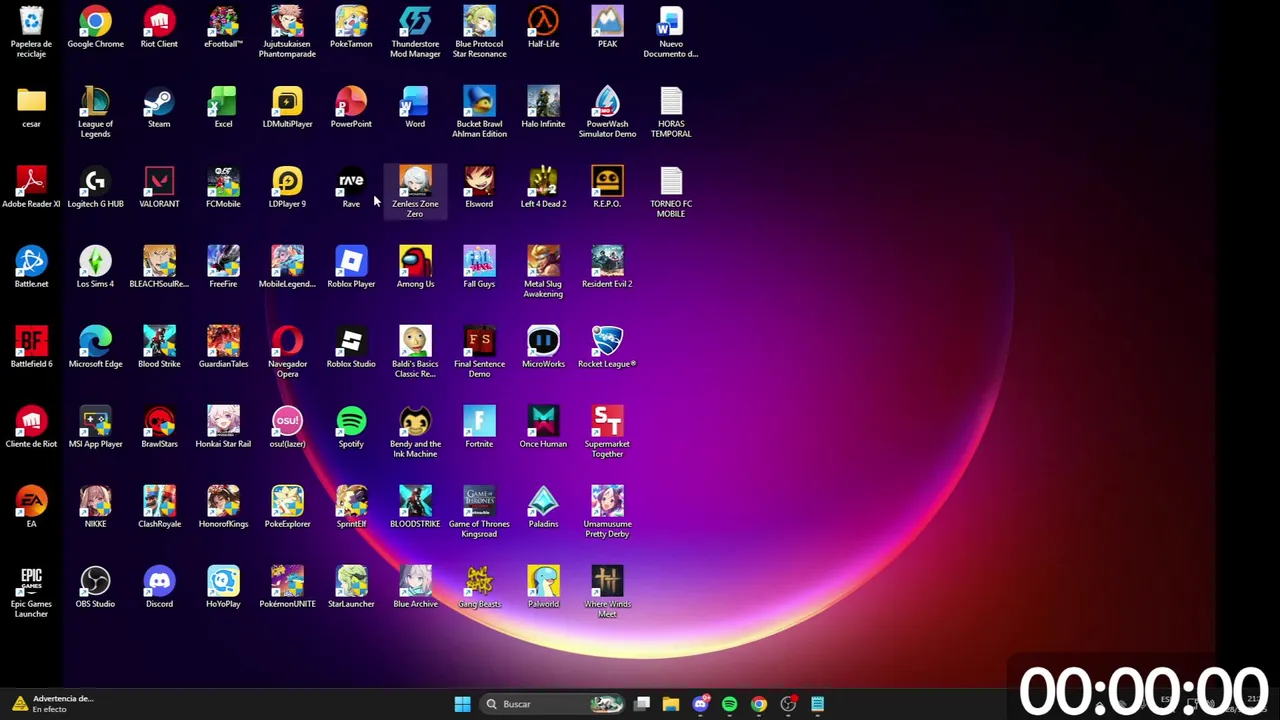This screenshot has width=1280, height=720.
Task: Select the cesar folder on desktop
Action: [x=31, y=107]
